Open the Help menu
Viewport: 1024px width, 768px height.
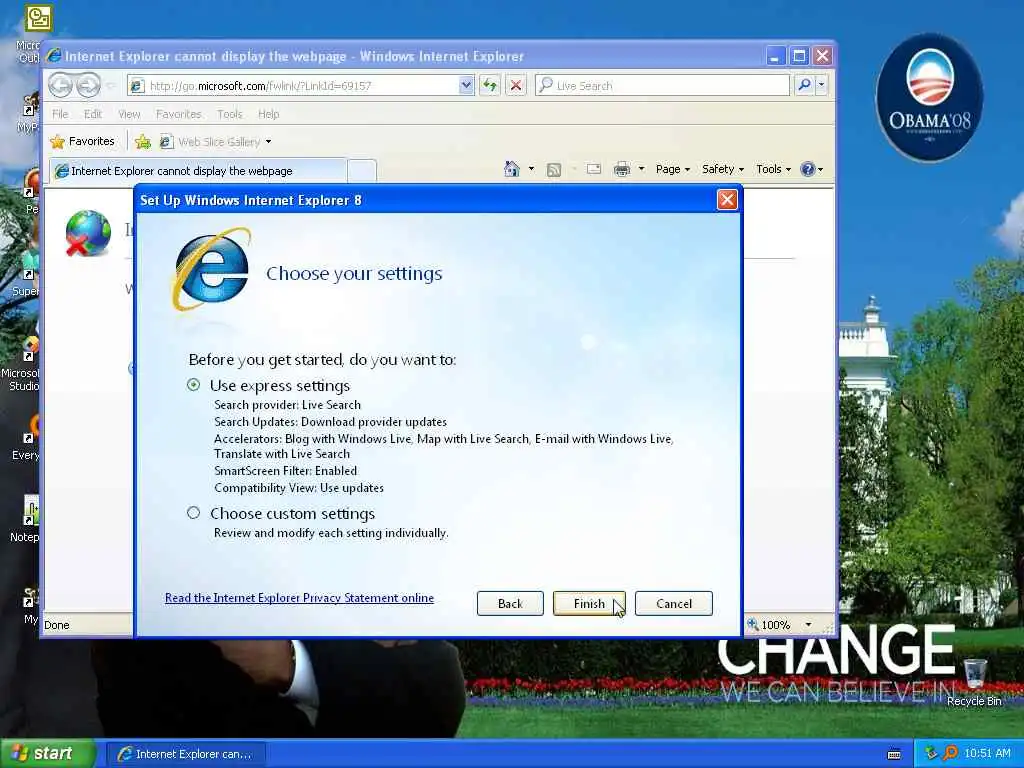pos(268,114)
